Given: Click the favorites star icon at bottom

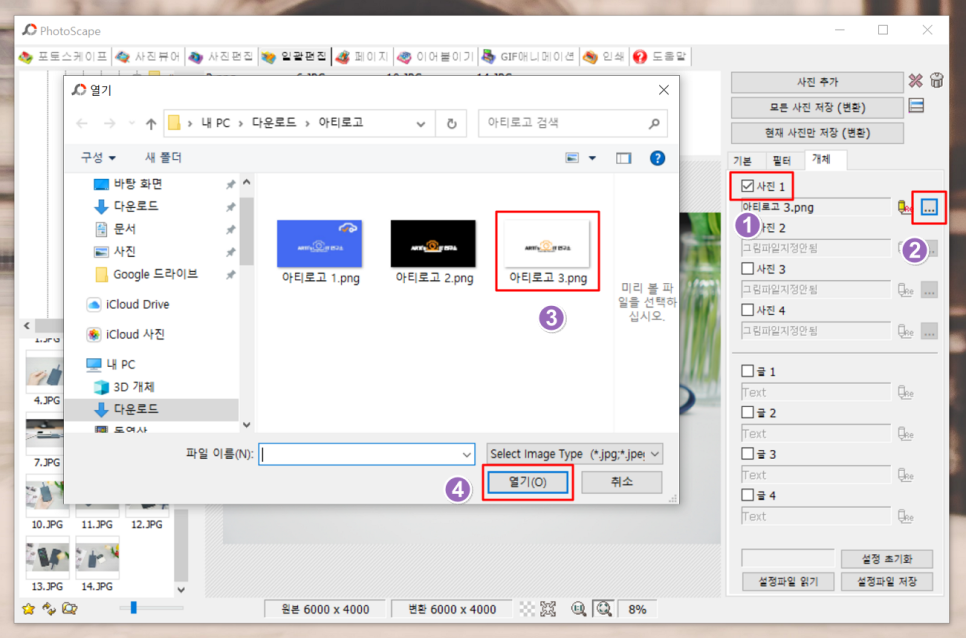Looking at the screenshot, I should click(28, 609).
